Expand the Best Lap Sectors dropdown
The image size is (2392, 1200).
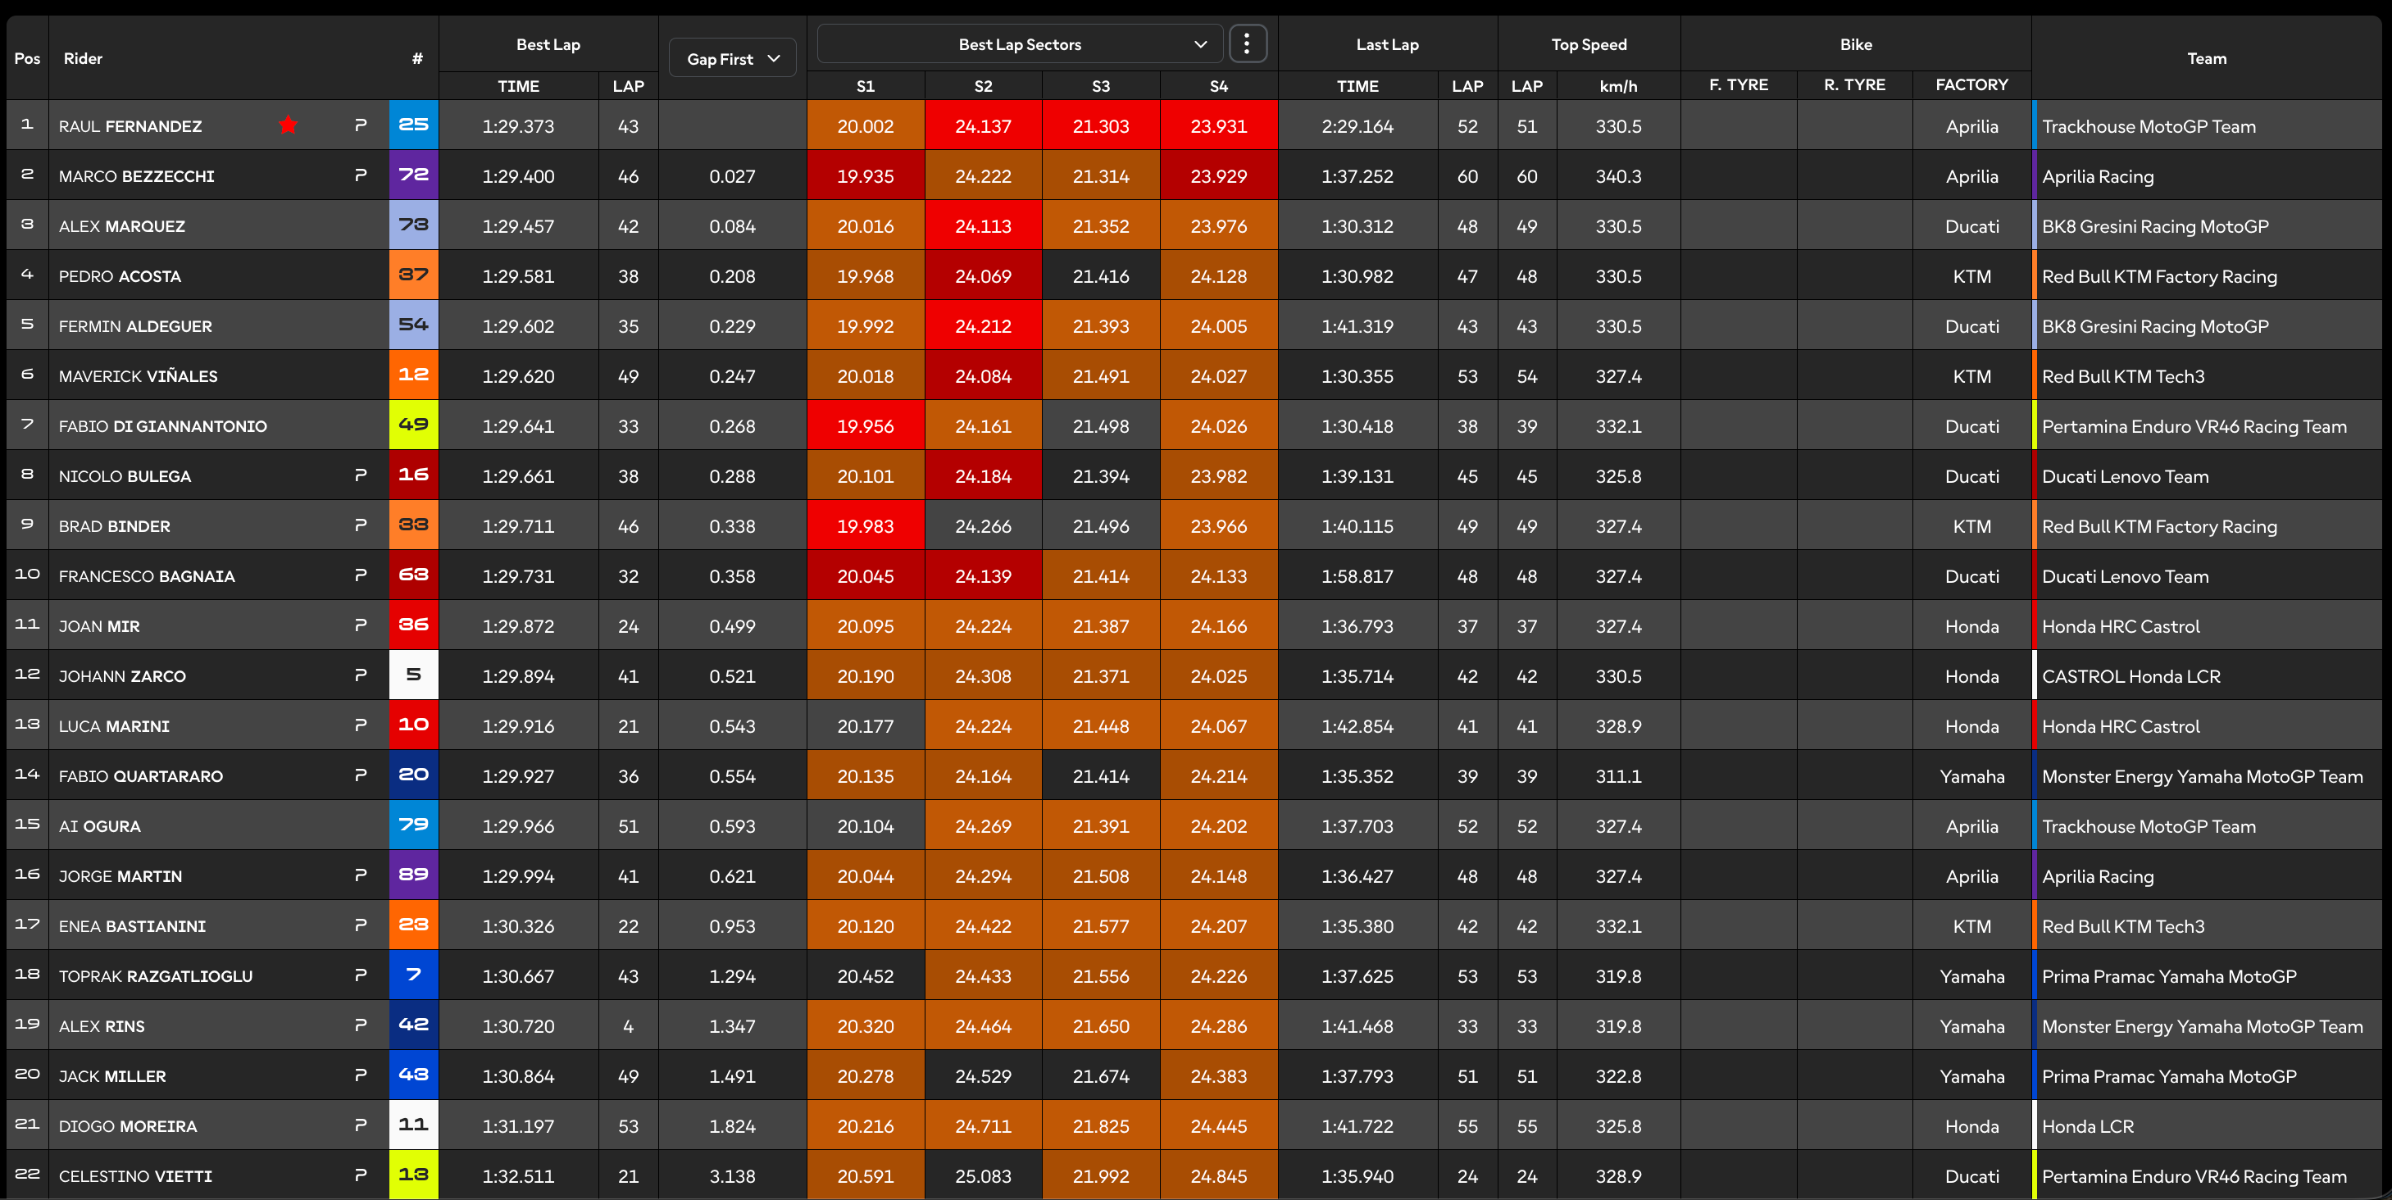click(x=1019, y=44)
